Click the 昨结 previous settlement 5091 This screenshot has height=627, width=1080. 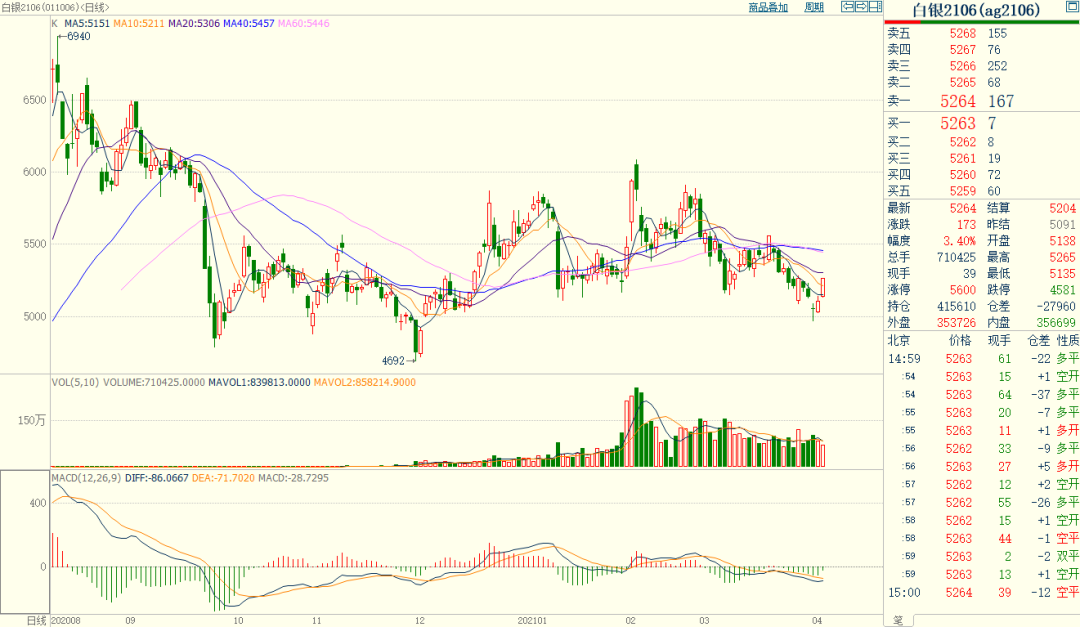[1062, 225]
